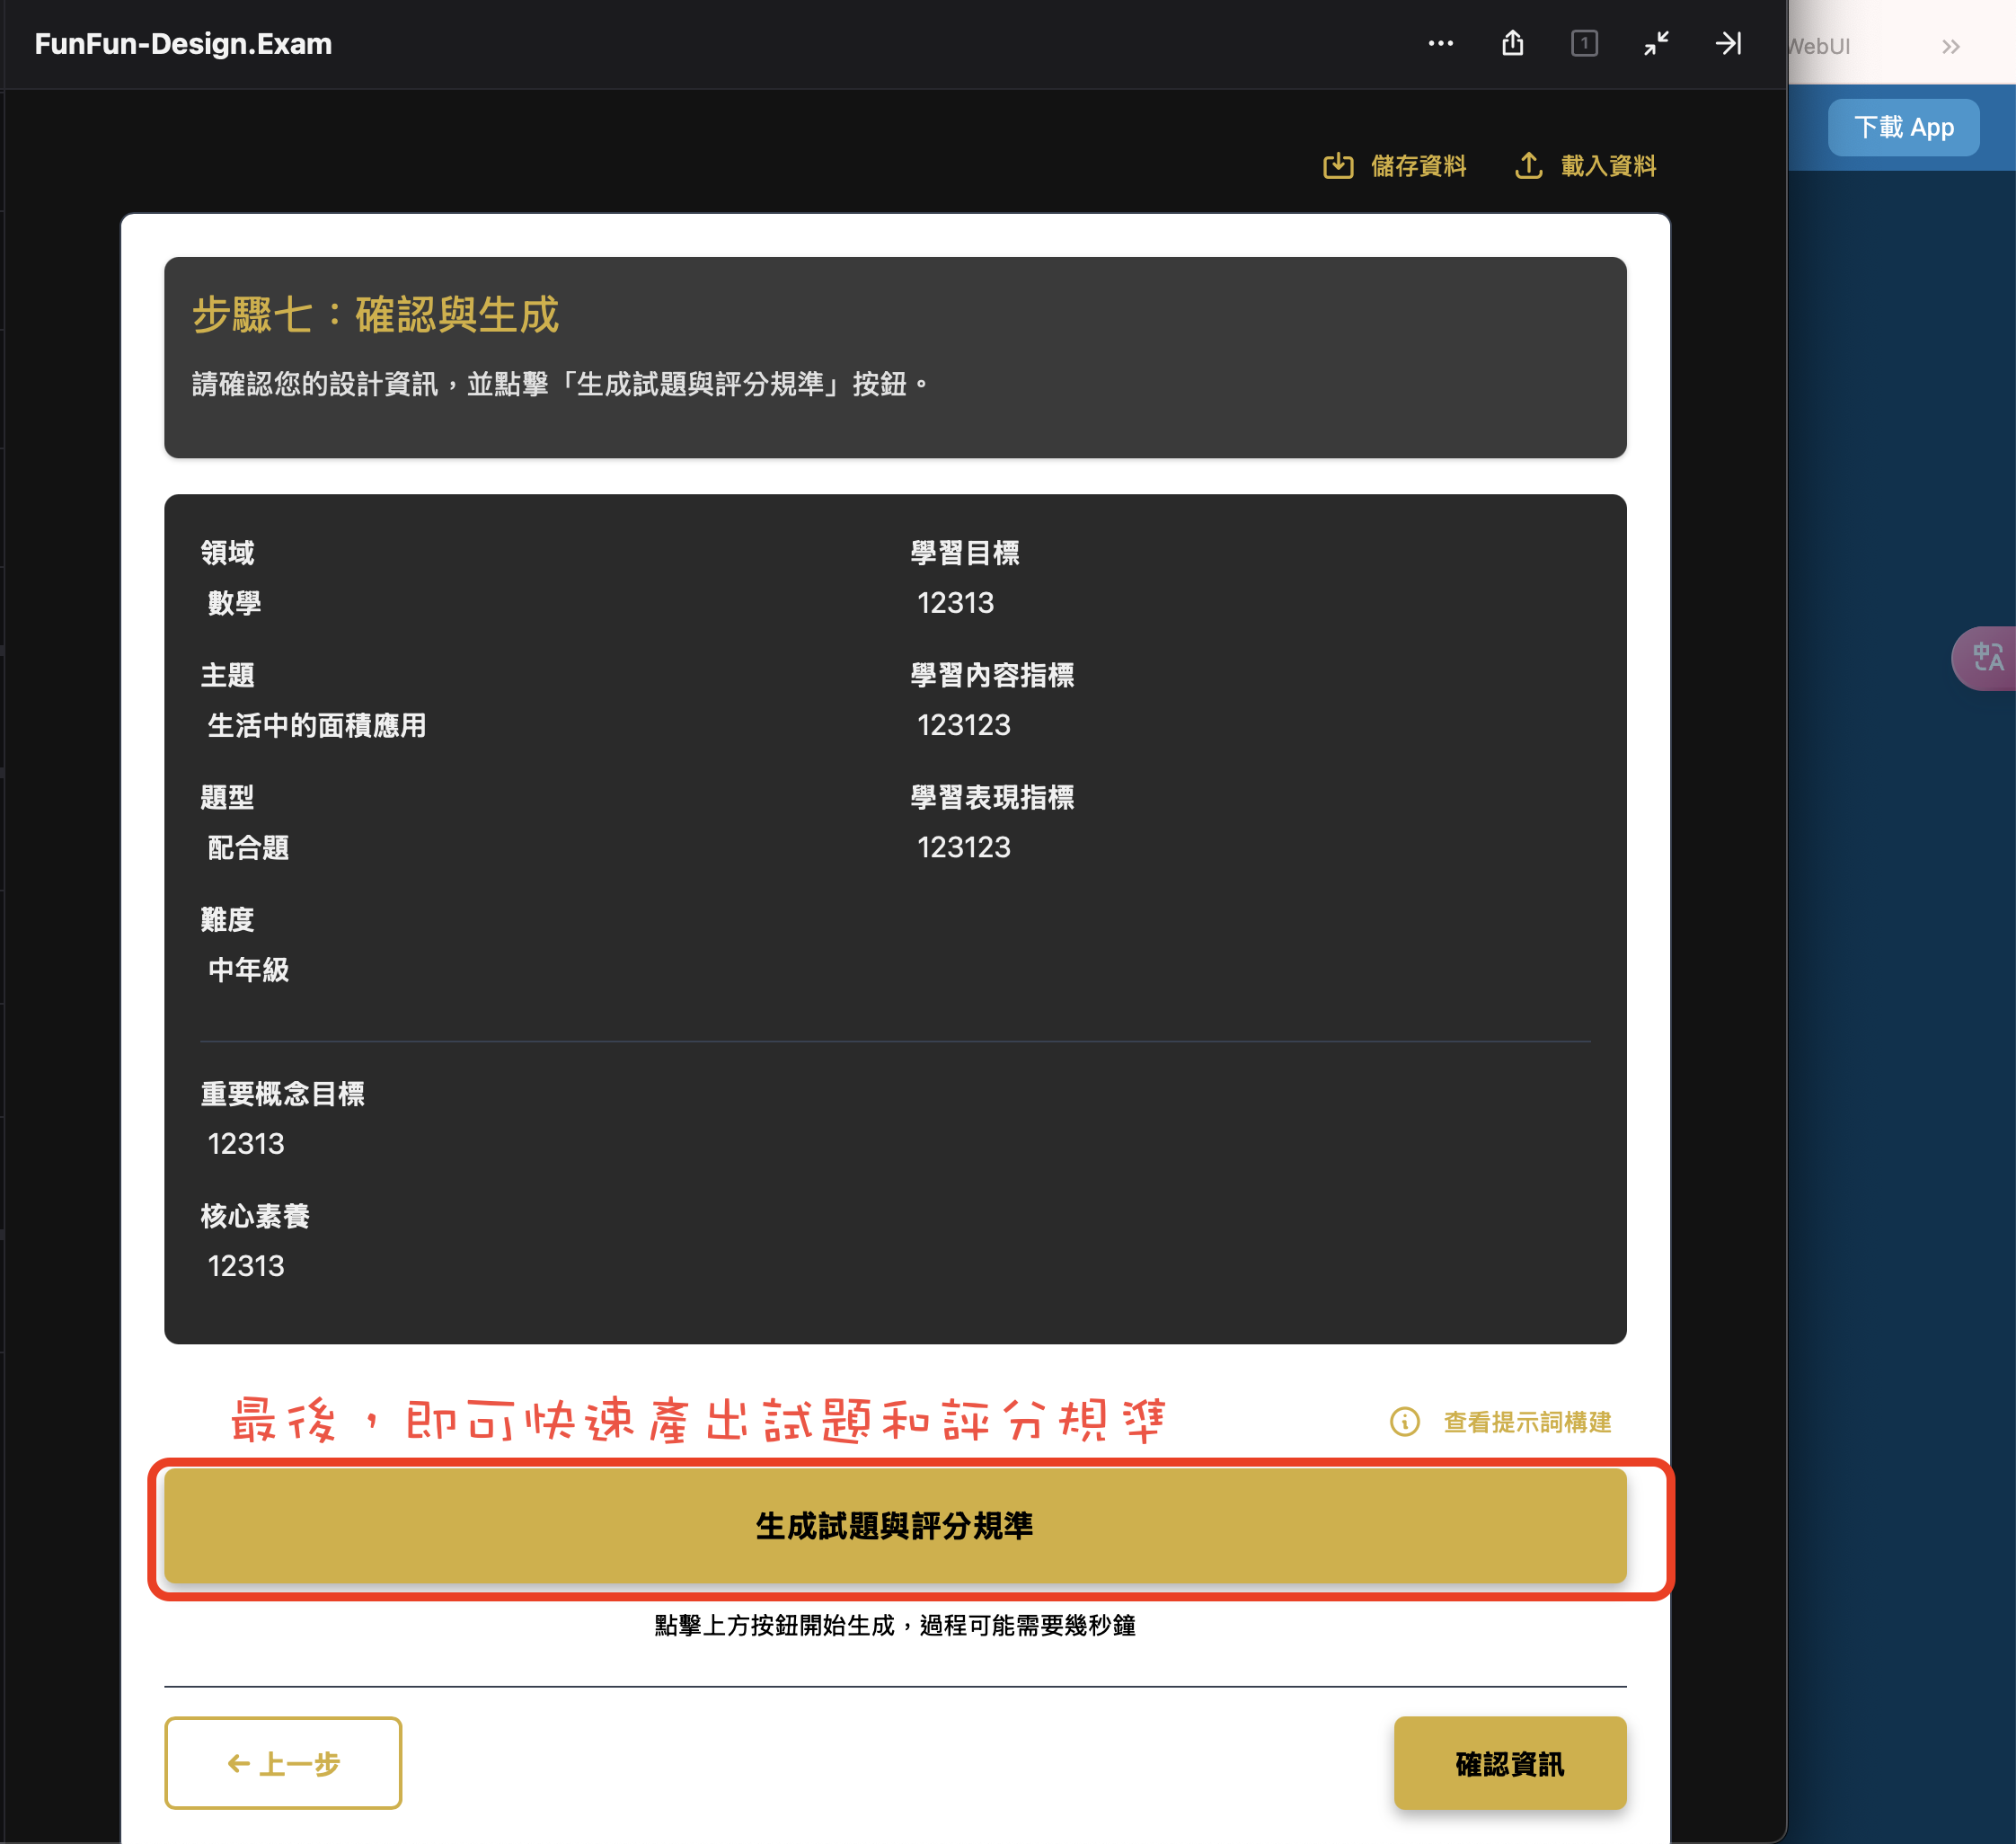The image size is (2016, 1844).
Task: Open the three-dots more options menu
Action: tap(1440, 43)
